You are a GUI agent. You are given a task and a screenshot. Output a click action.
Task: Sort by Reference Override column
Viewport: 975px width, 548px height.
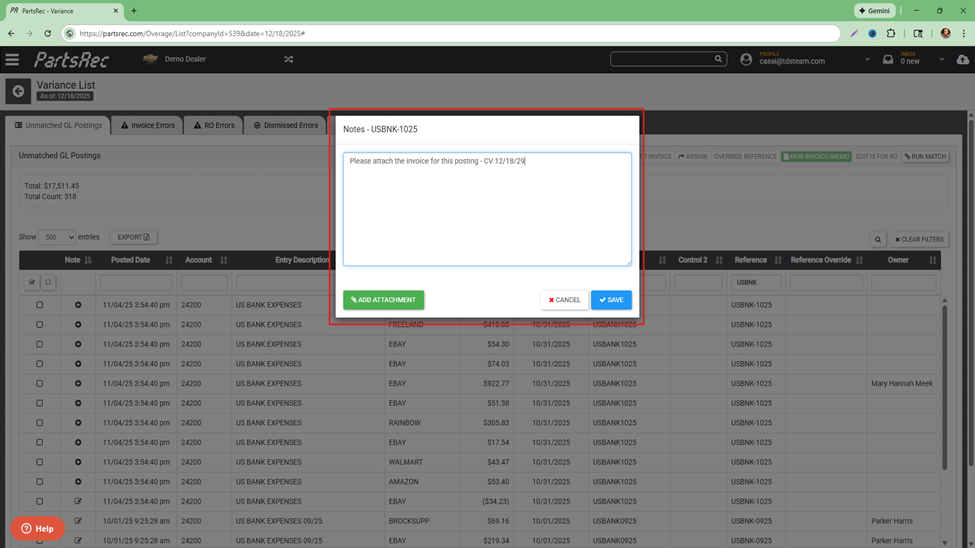(859, 260)
